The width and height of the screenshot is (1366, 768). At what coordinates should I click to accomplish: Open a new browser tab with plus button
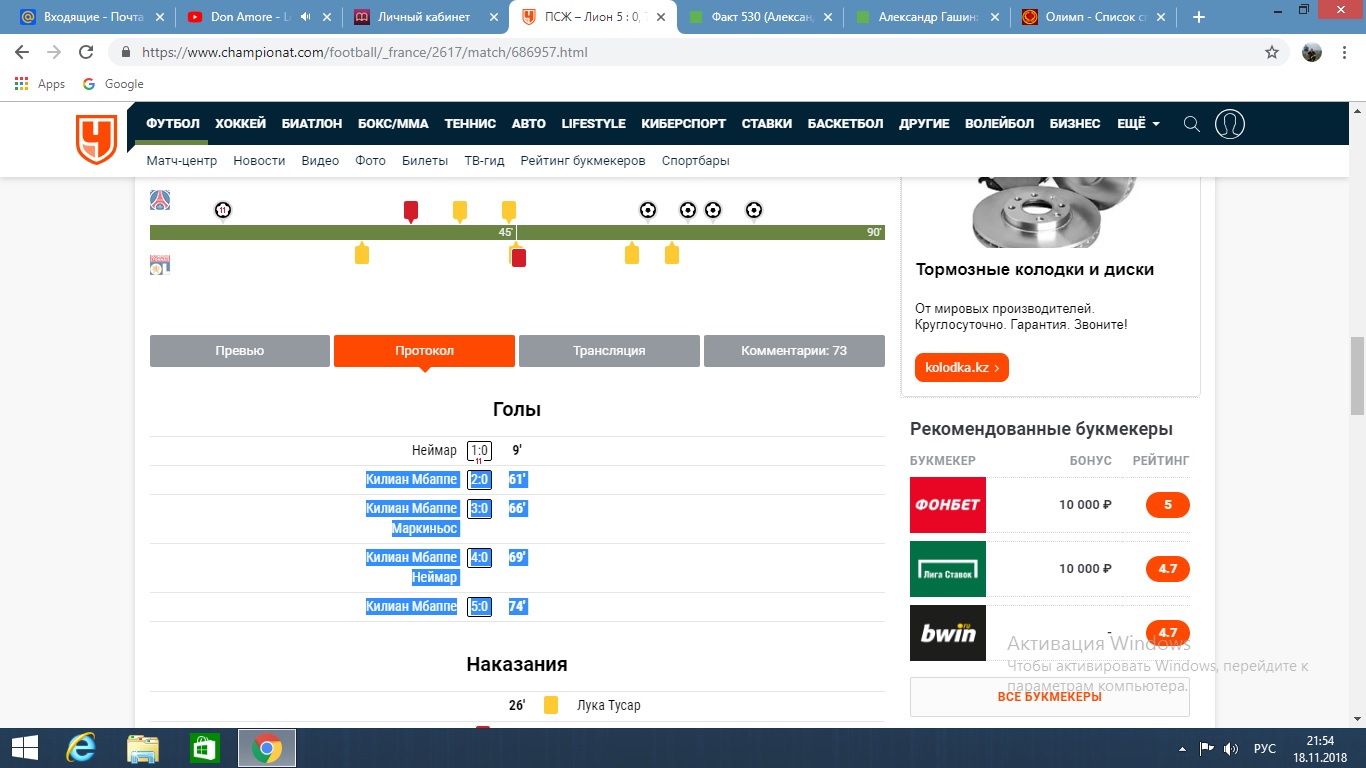(1199, 17)
